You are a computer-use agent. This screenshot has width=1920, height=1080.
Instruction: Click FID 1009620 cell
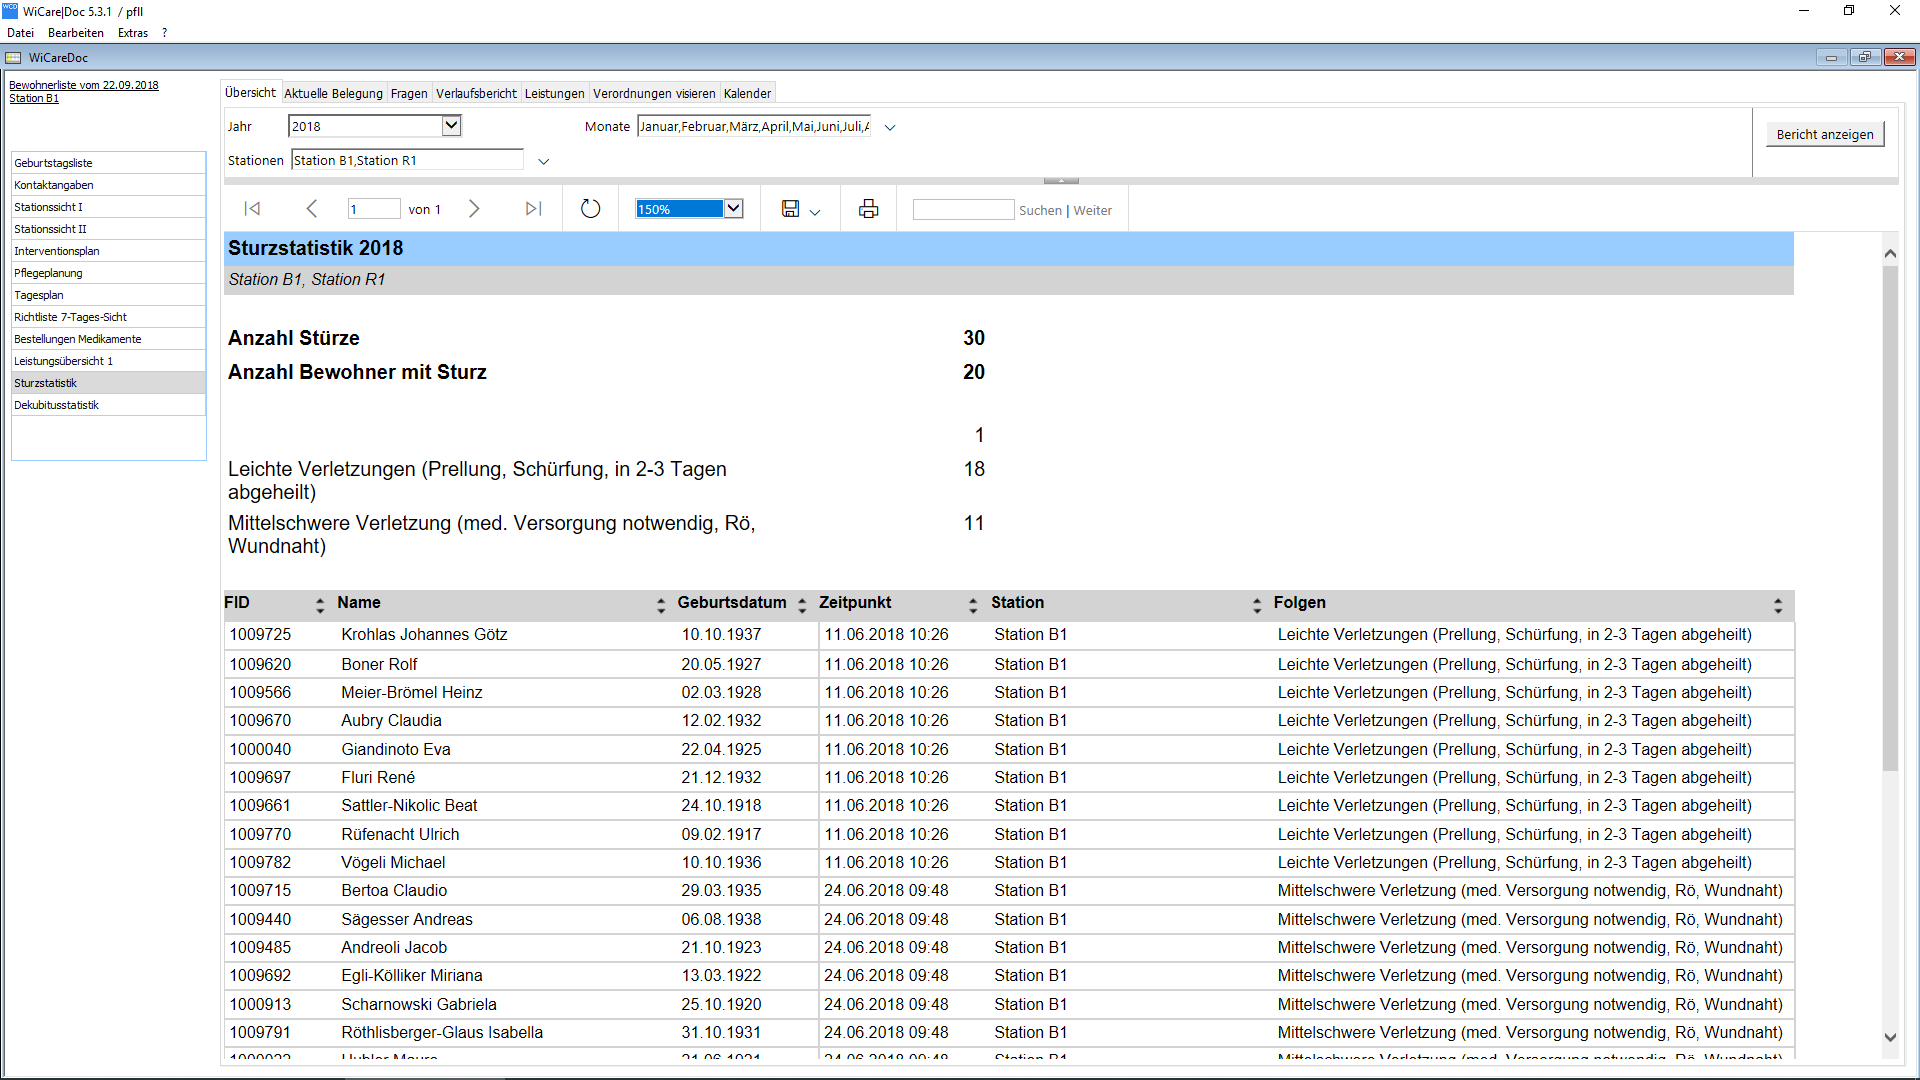coord(260,664)
